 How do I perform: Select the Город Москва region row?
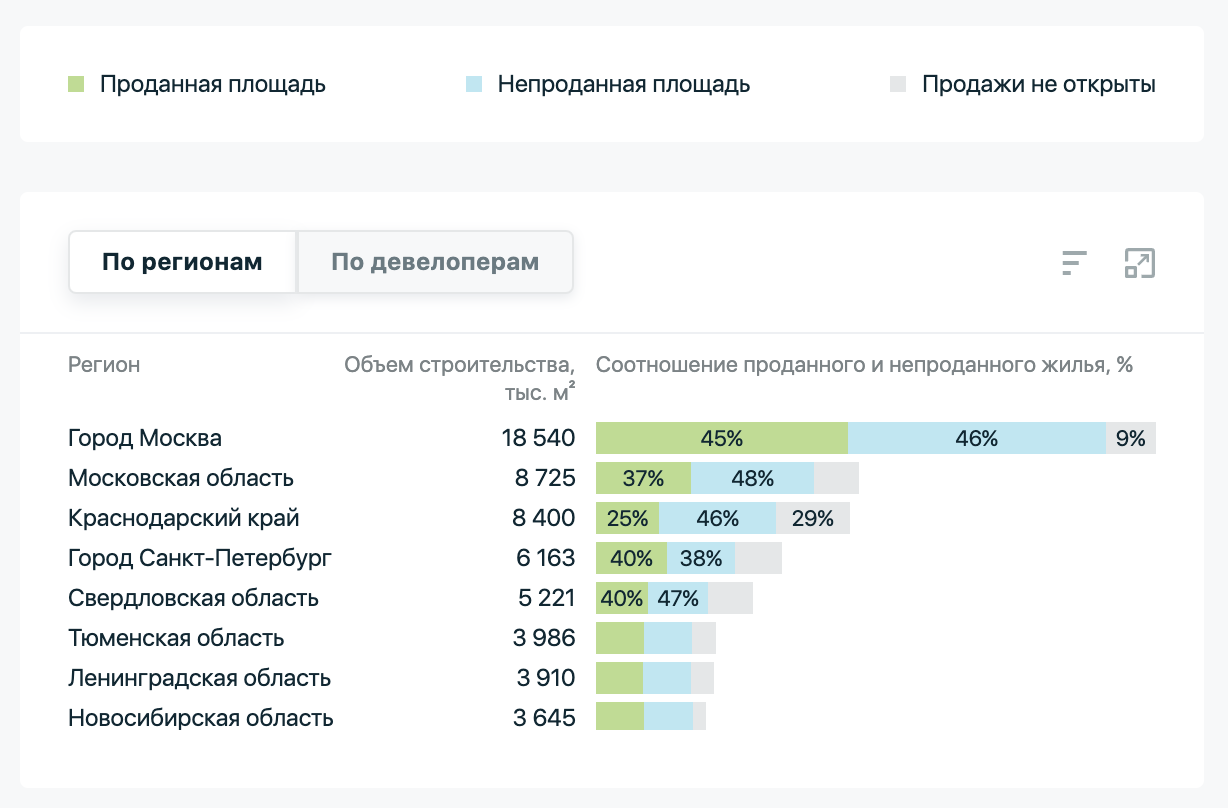point(145,438)
